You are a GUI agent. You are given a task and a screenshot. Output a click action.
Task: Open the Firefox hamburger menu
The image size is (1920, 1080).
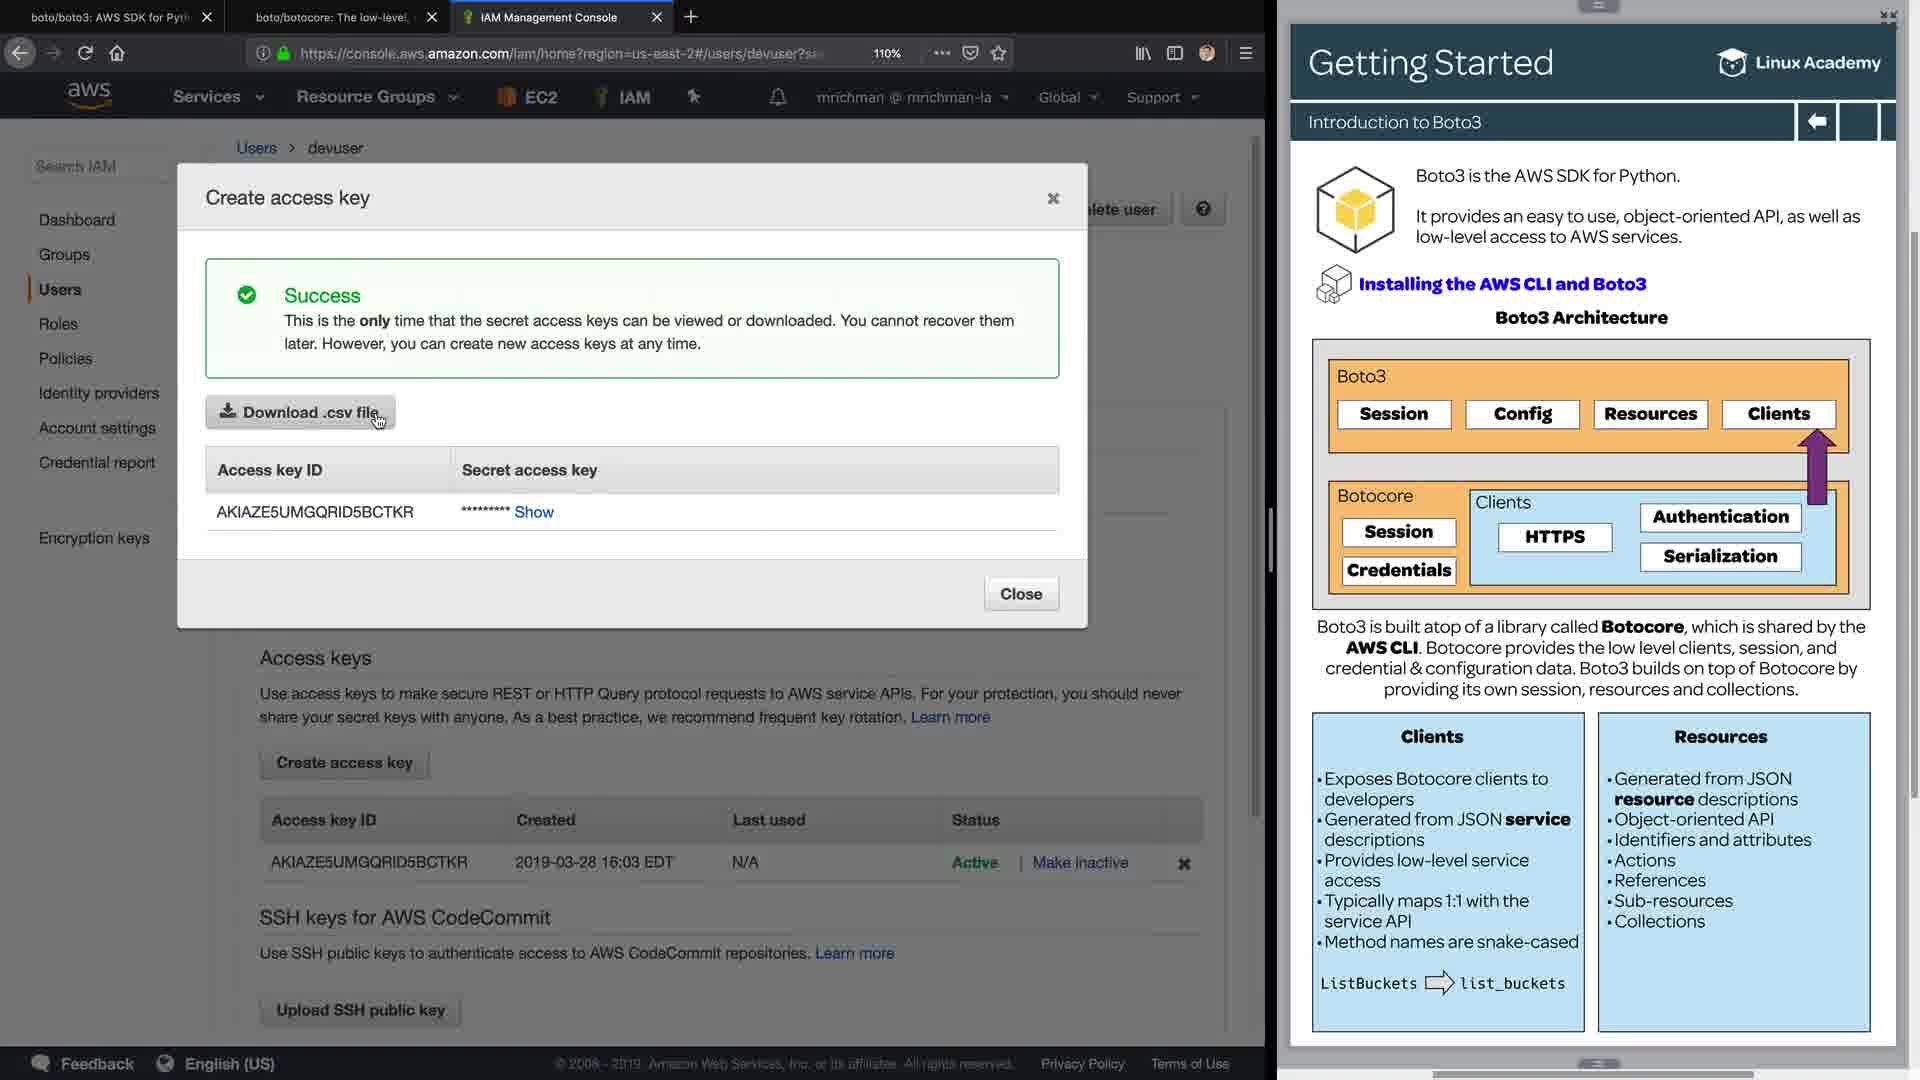pyautogui.click(x=1245, y=53)
